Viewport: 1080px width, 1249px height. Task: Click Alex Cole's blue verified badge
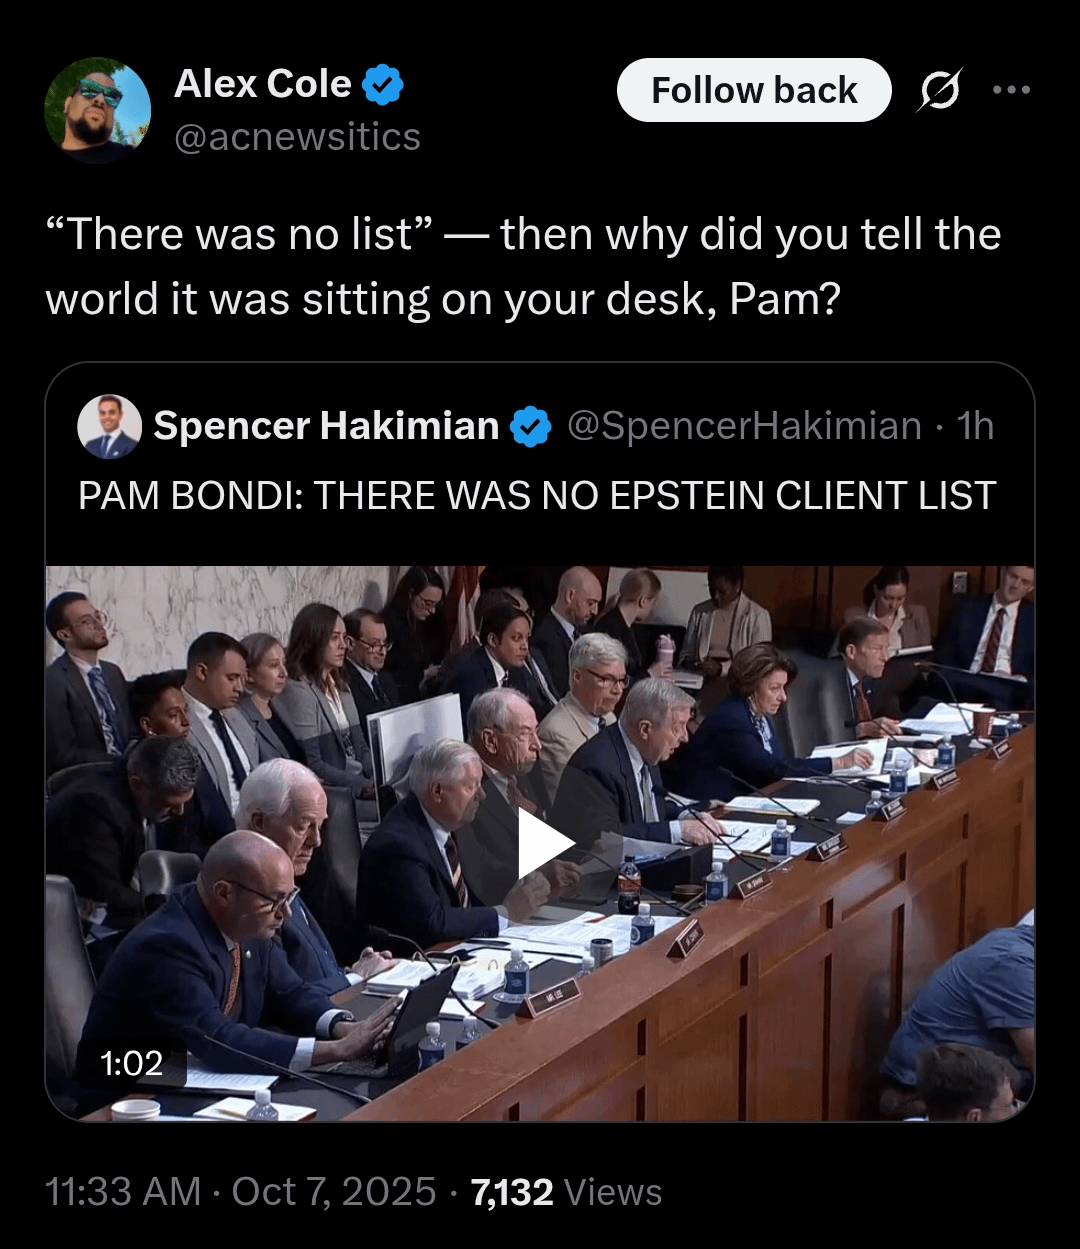point(382,85)
